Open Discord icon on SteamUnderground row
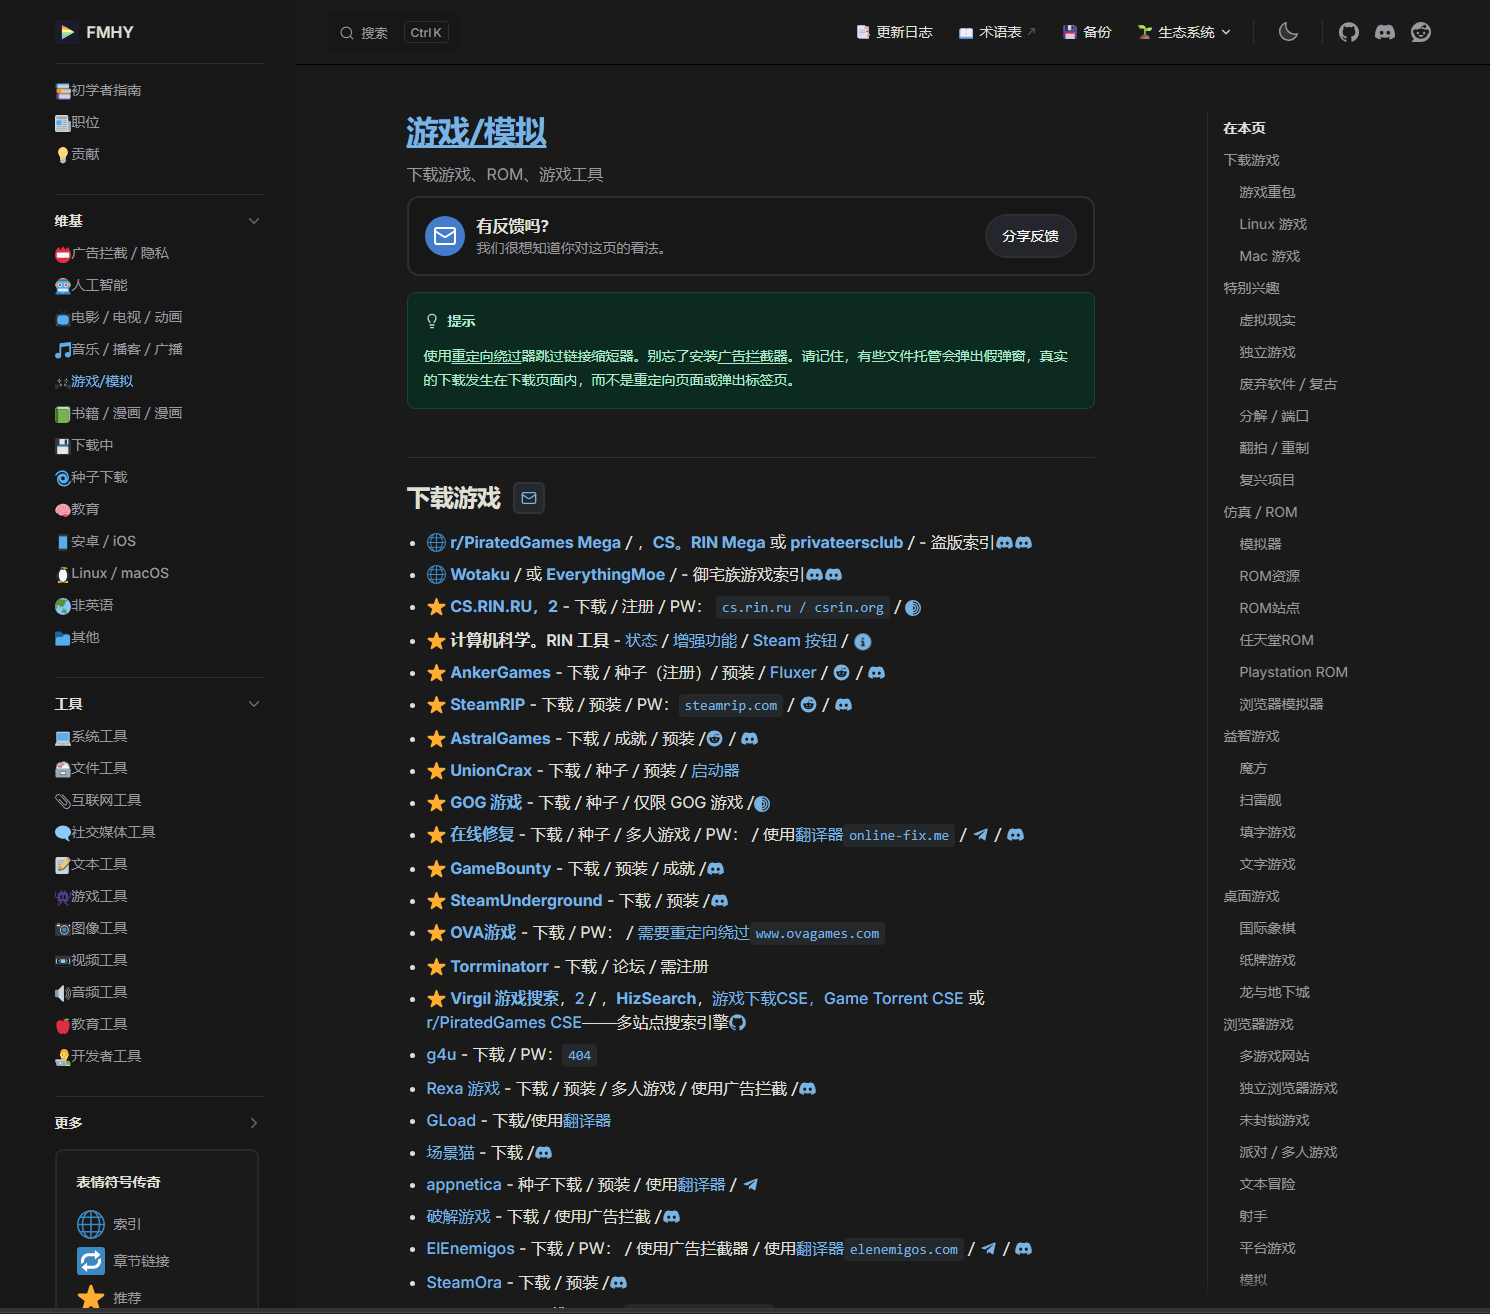Image resolution: width=1490 pixels, height=1314 pixels. (x=719, y=901)
